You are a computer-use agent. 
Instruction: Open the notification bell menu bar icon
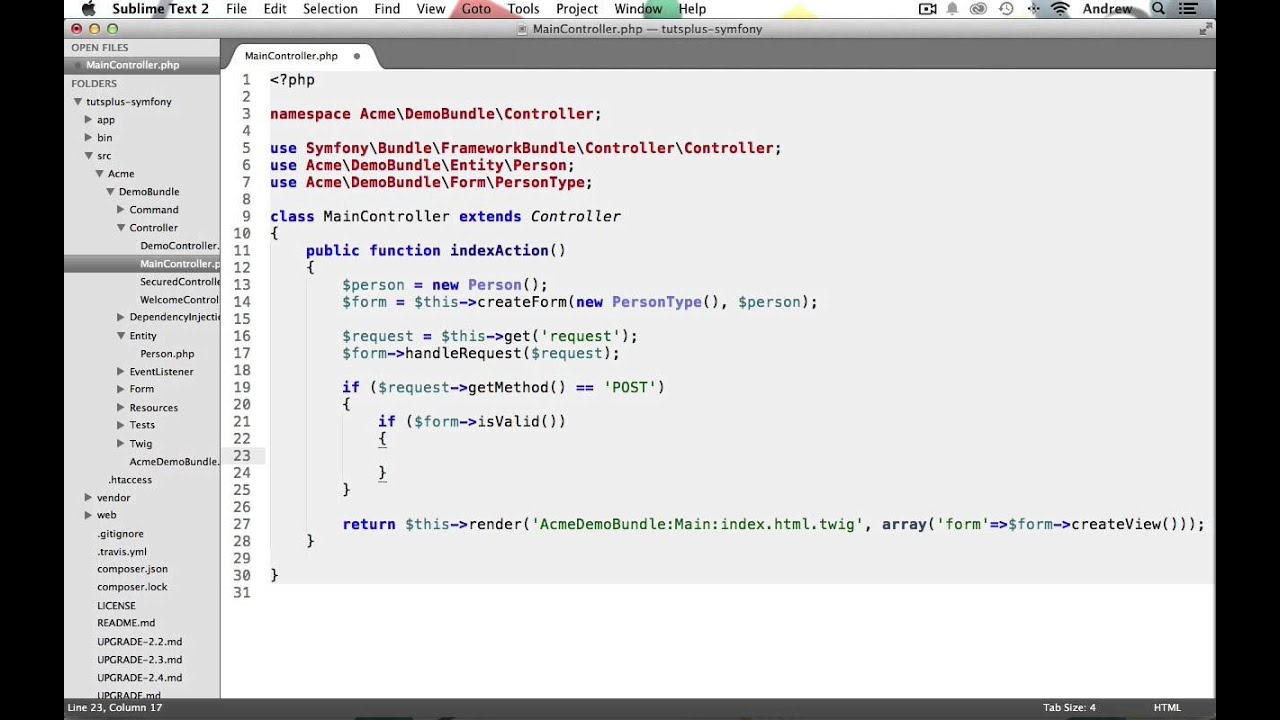click(x=953, y=9)
